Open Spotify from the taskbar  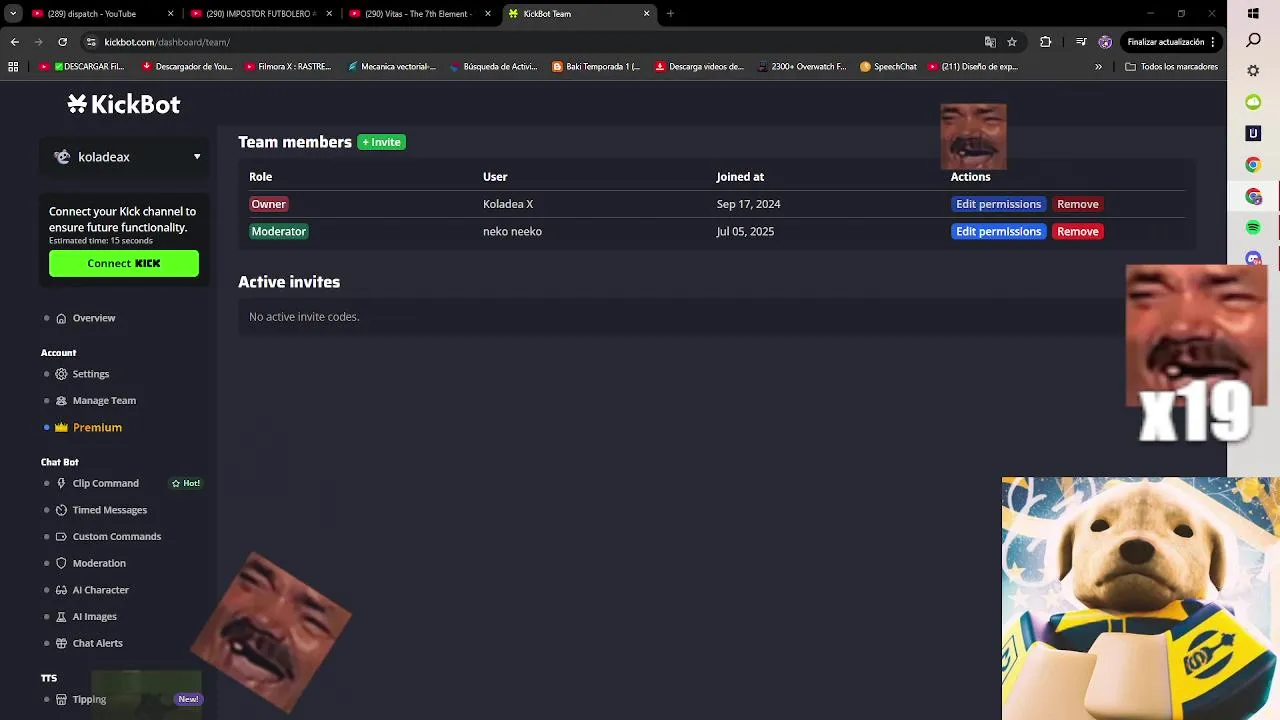coord(1253,228)
